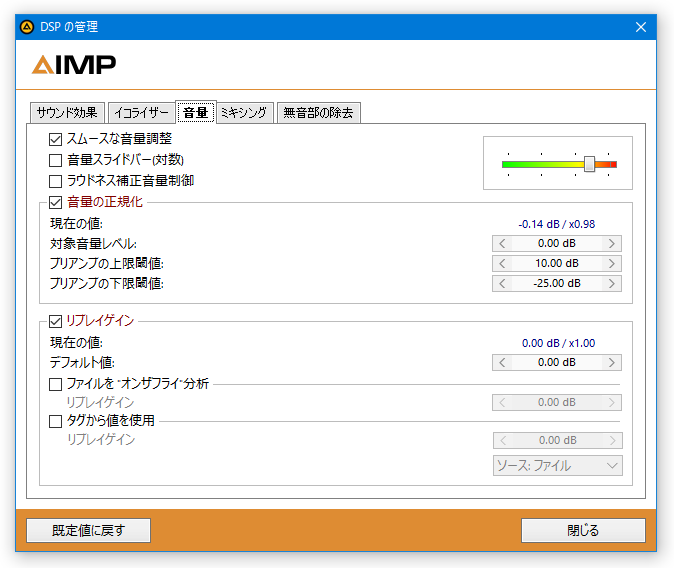Viewport: 674px width, 568px height.
Task: Click the デフォルト値 0.00 dB field
Action: pos(557,362)
